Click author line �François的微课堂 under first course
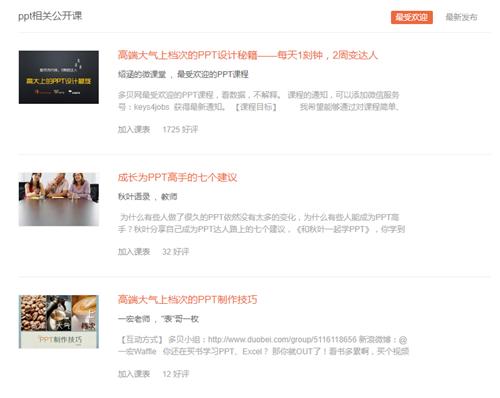 point(183,74)
